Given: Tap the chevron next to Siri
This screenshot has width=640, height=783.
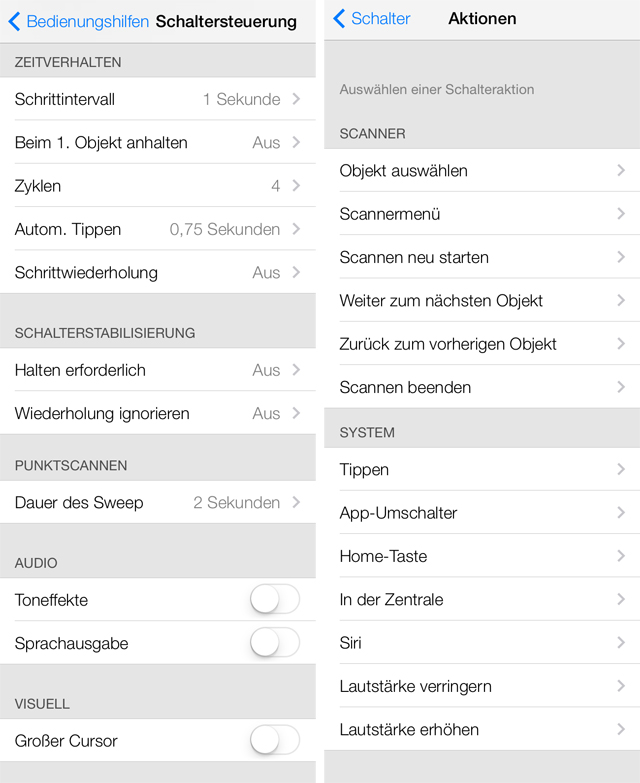Looking at the screenshot, I should (x=621, y=642).
